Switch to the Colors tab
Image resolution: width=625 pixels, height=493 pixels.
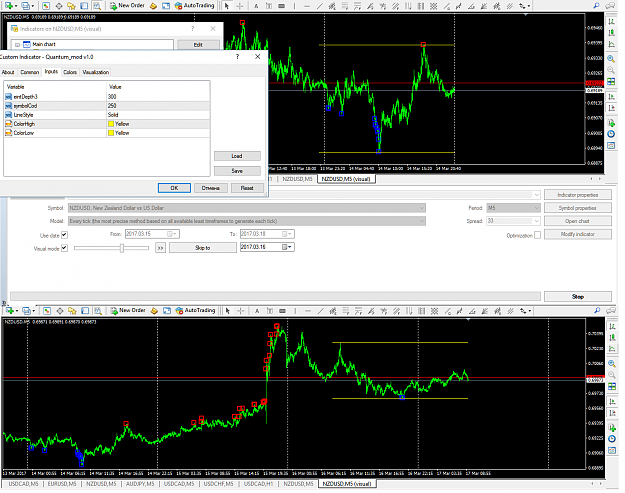click(x=70, y=72)
